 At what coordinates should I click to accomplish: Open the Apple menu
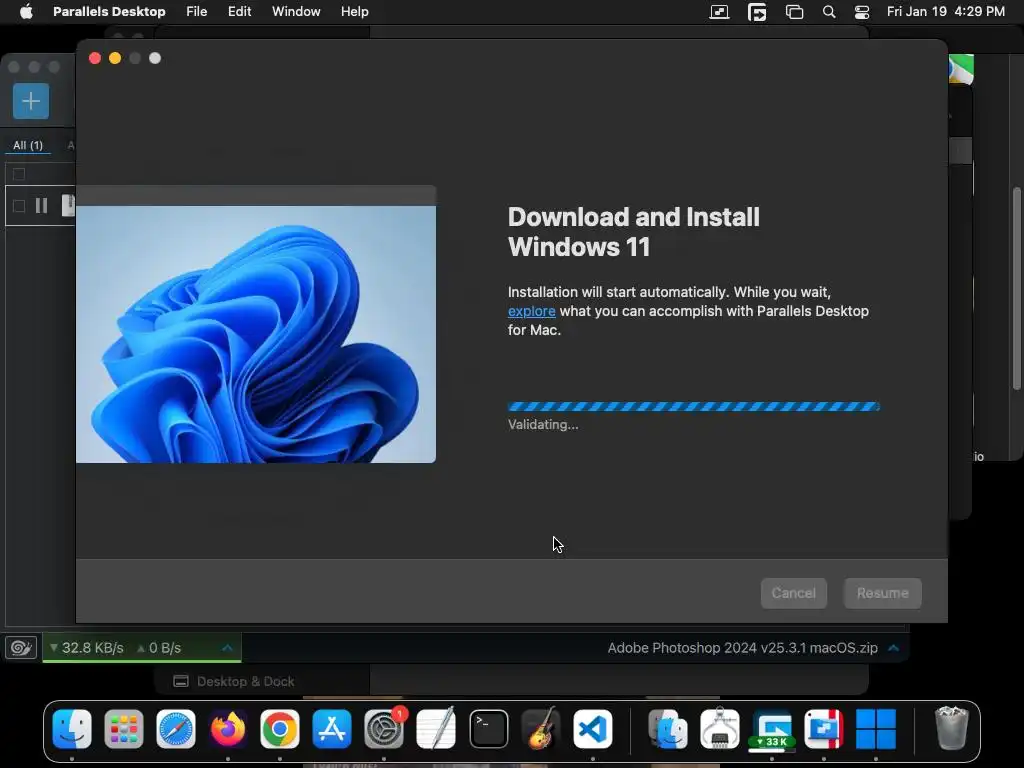pos(26,12)
